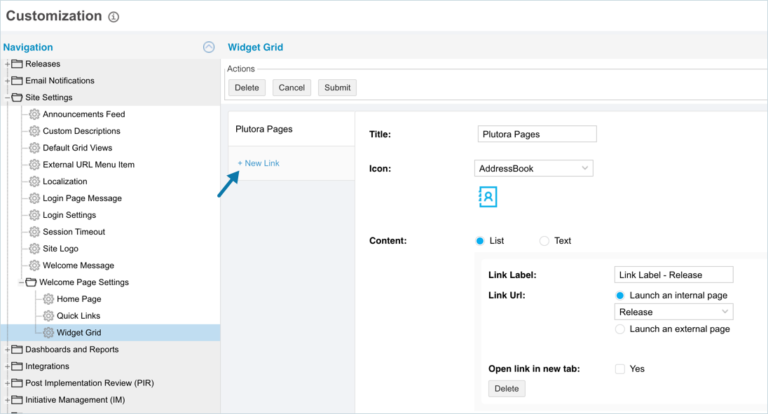This screenshot has width=768, height=414.
Task: Click the info icon beside Customization title
Action: point(113,17)
